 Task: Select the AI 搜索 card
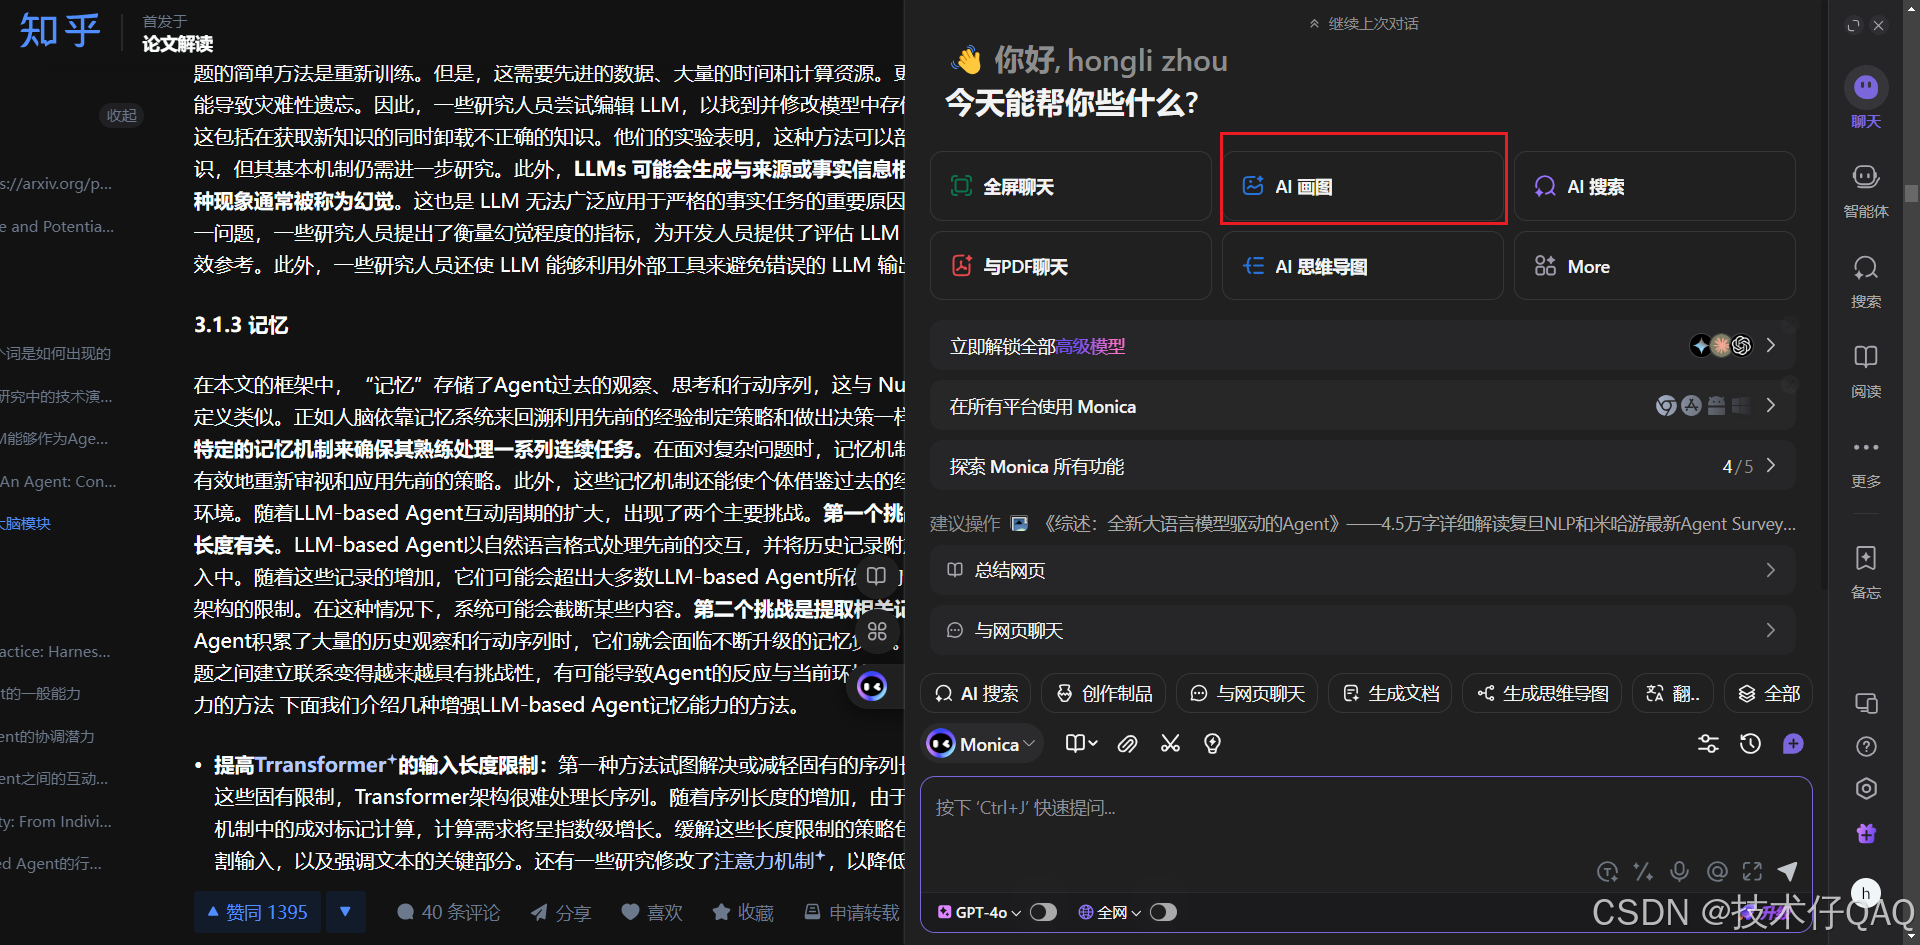coord(1654,186)
